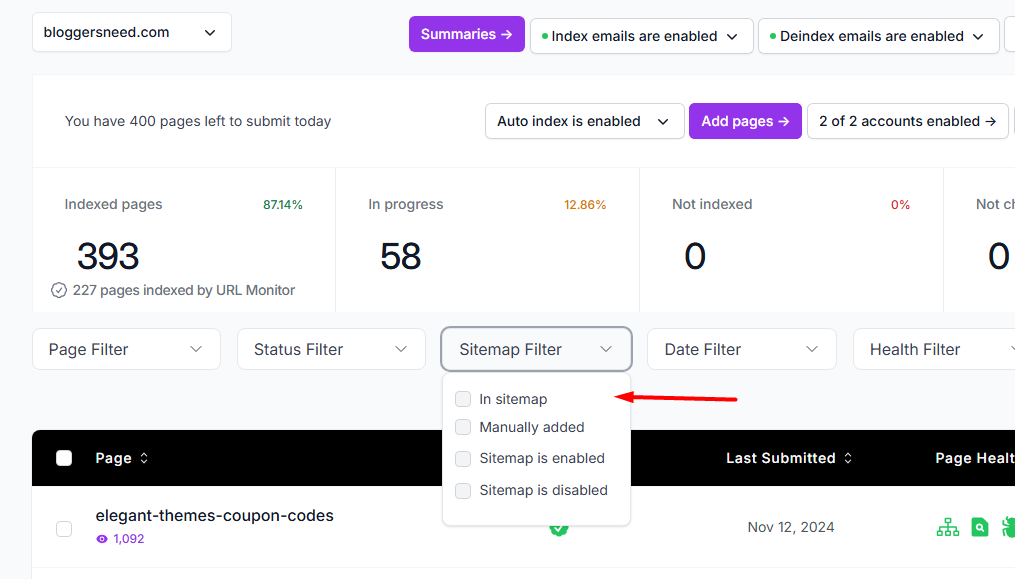Open the bloggersneed.com site selector

131,32
